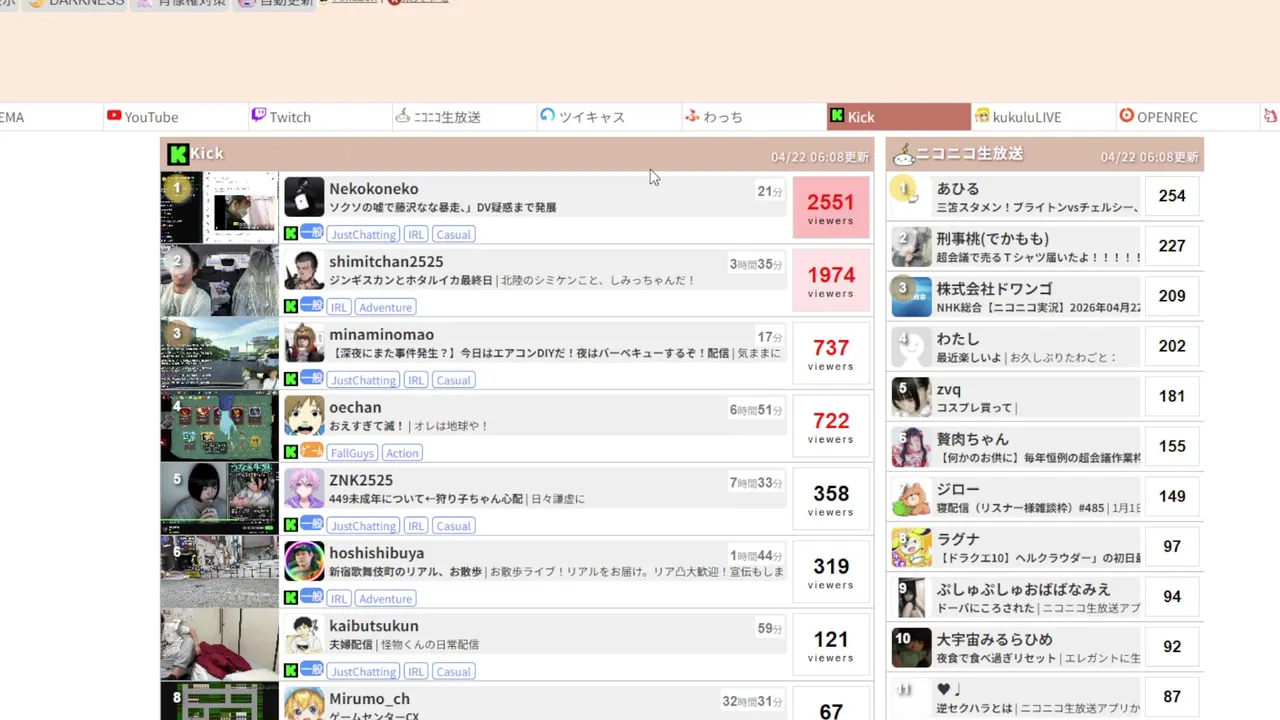Click stream title ゲームセンターCX
1280x720 pixels.
pos(374,716)
